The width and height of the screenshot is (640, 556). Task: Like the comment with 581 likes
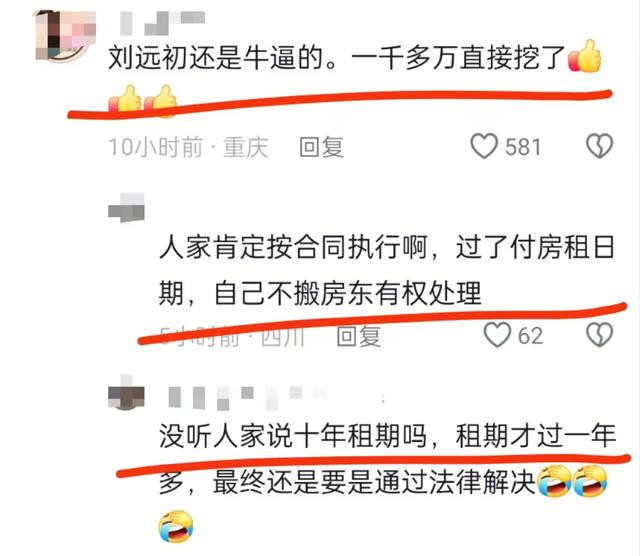[484, 146]
